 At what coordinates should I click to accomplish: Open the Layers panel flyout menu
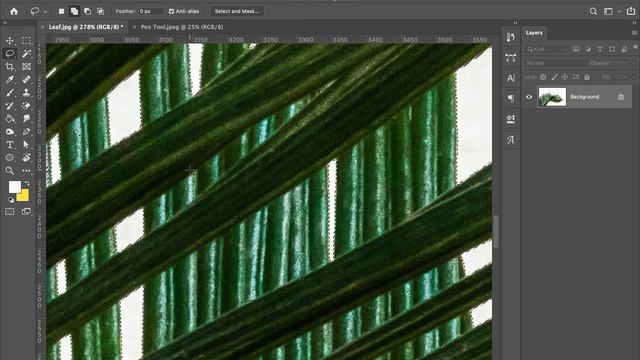click(x=634, y=33)
